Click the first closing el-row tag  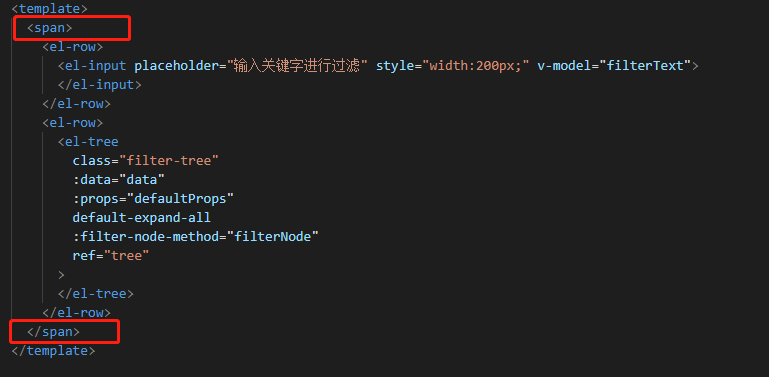77,104
